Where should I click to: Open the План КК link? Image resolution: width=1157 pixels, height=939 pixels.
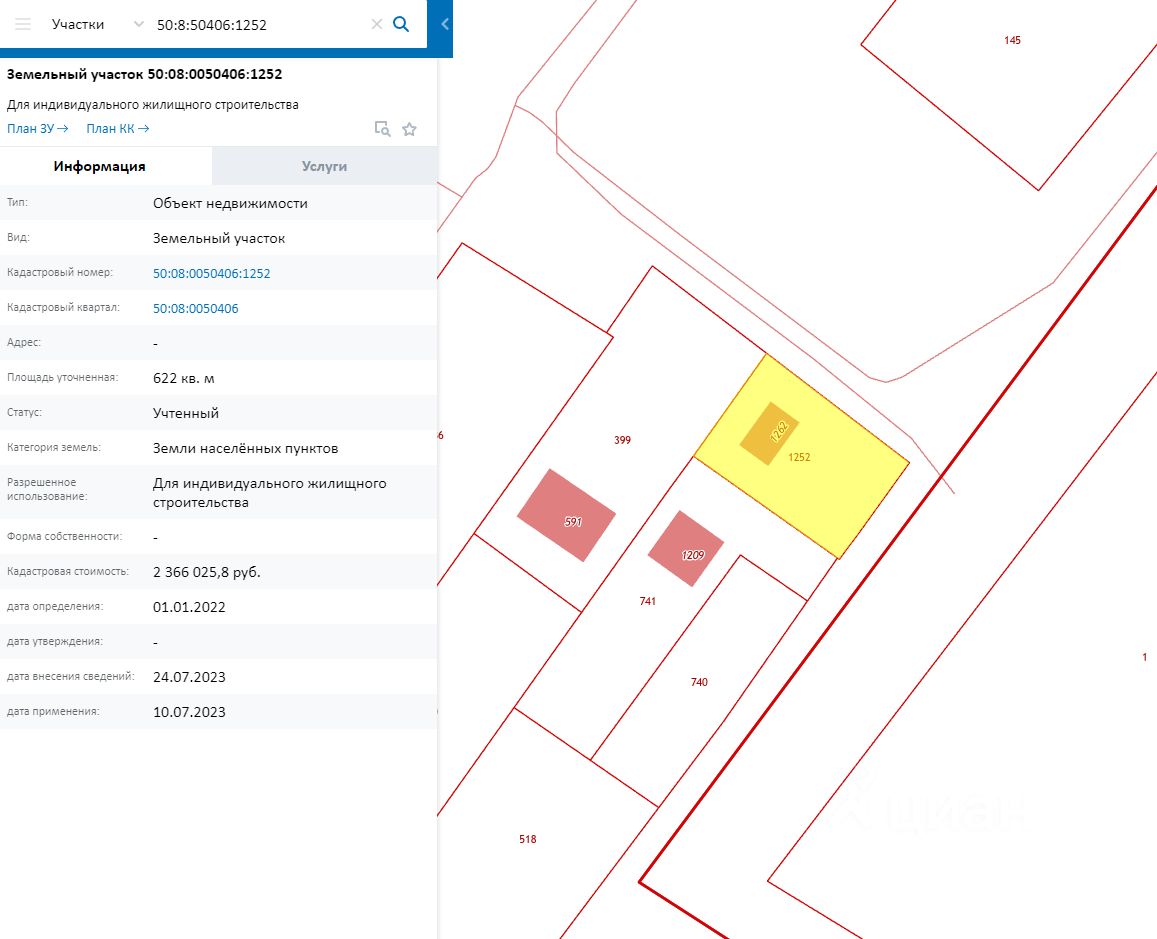117,128
